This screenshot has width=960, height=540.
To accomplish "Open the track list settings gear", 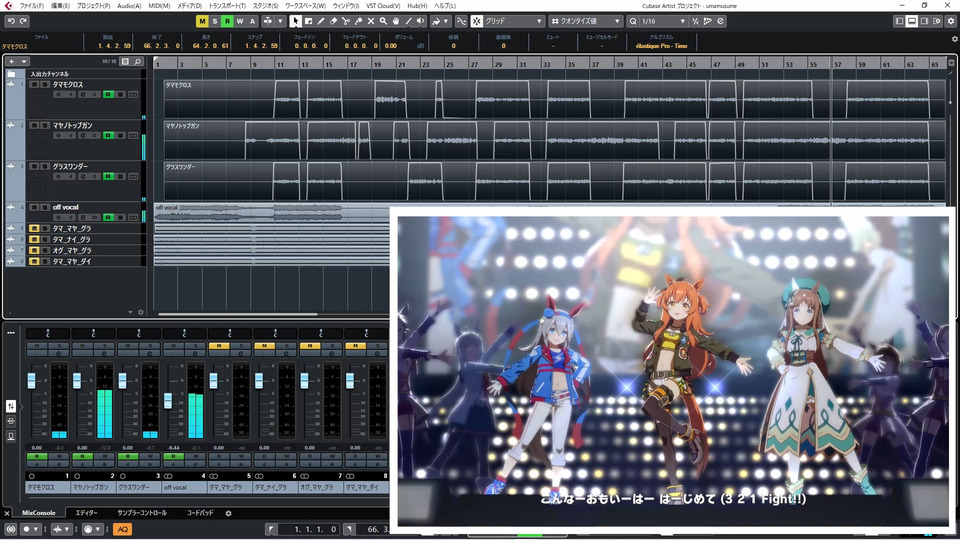I will point(141,312).
